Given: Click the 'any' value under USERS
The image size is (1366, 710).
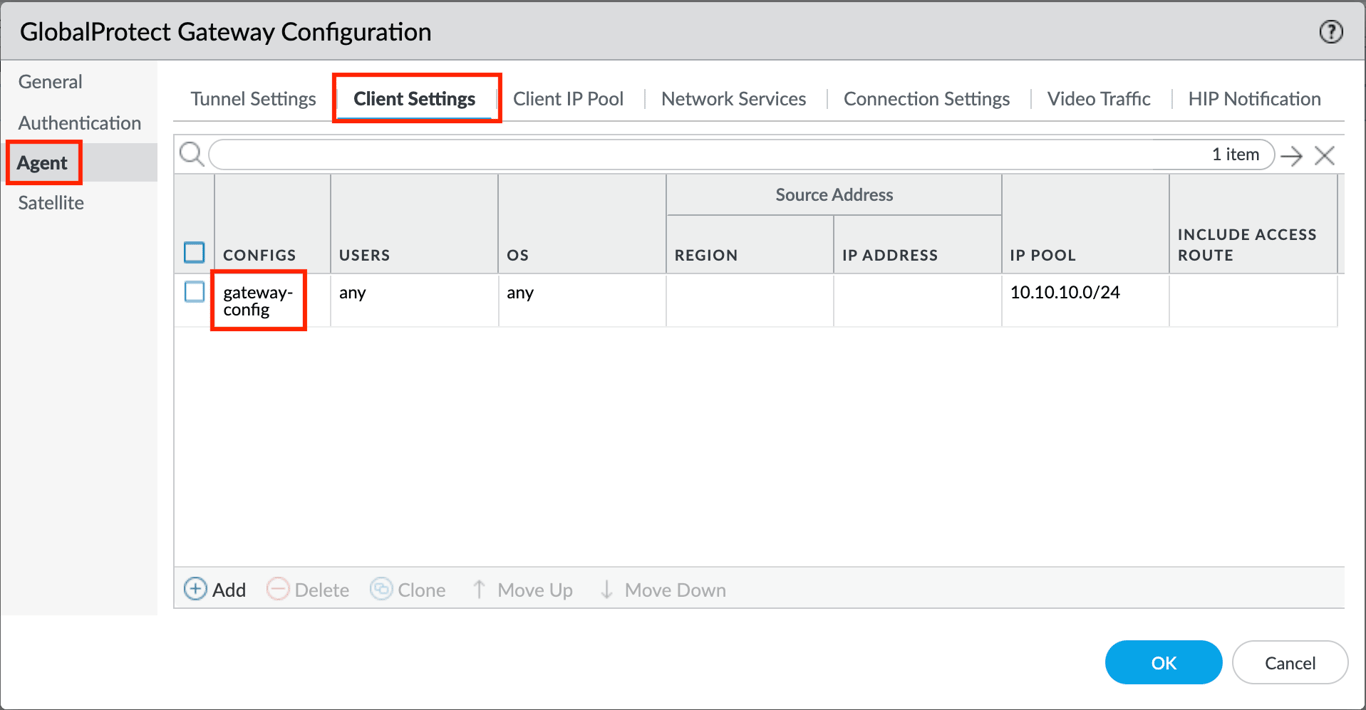Looking at the screenshot, I should 353,293.
